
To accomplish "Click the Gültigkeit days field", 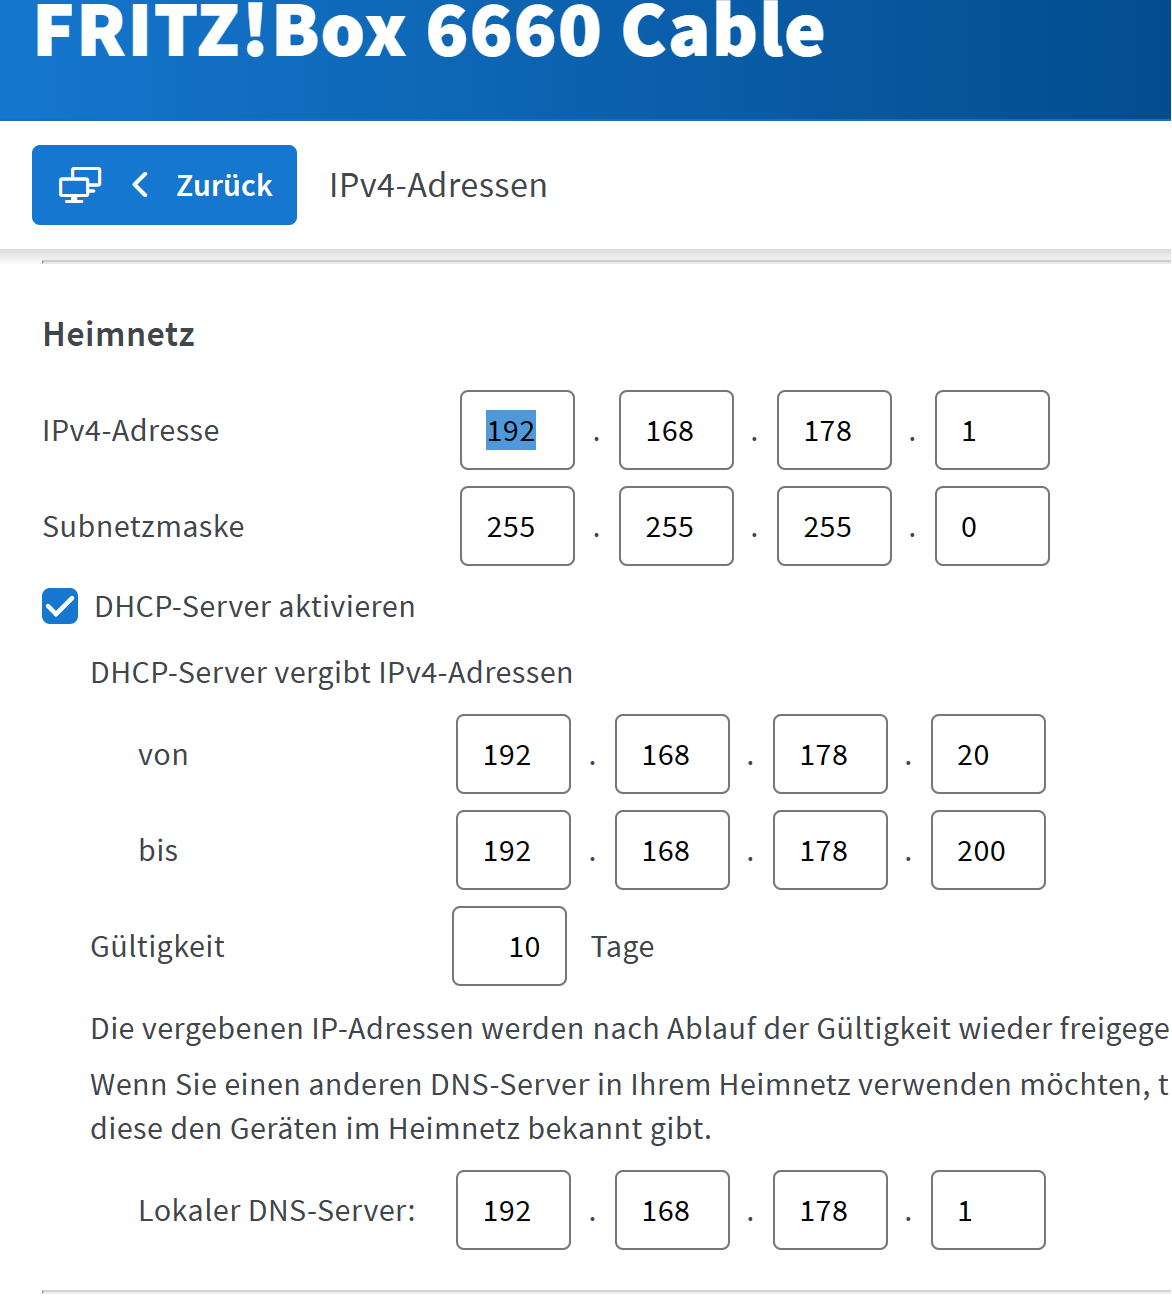I will [x=509, y=947].
